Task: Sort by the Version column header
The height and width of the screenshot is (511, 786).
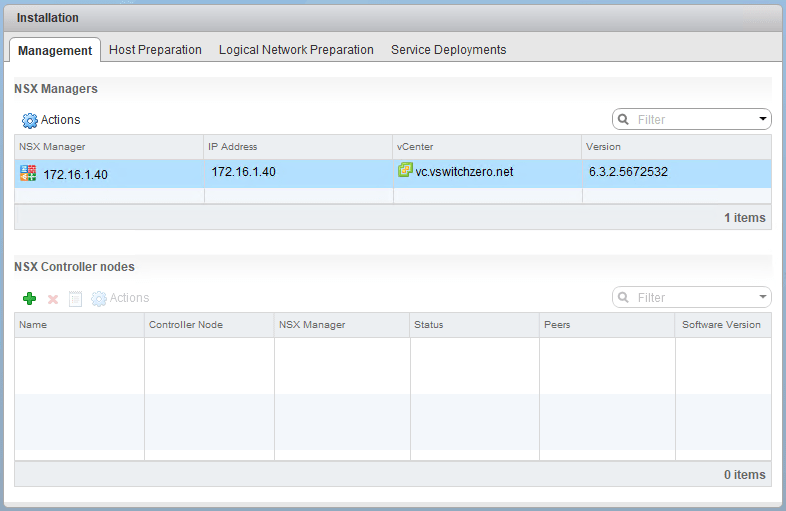Action: click(676, 147)
